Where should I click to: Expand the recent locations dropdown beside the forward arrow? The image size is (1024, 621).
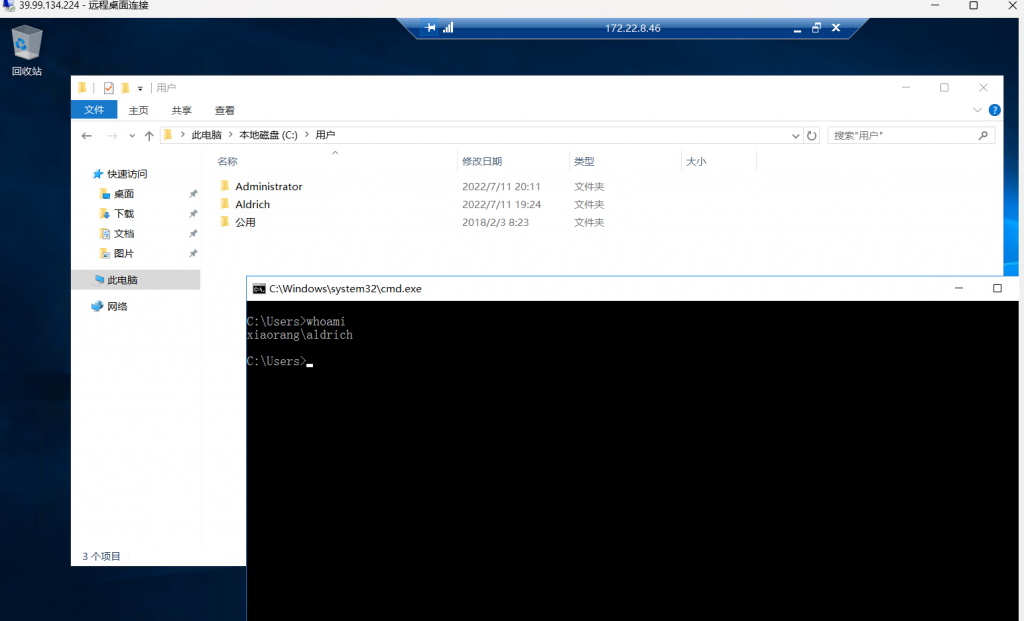pos(131,135)
